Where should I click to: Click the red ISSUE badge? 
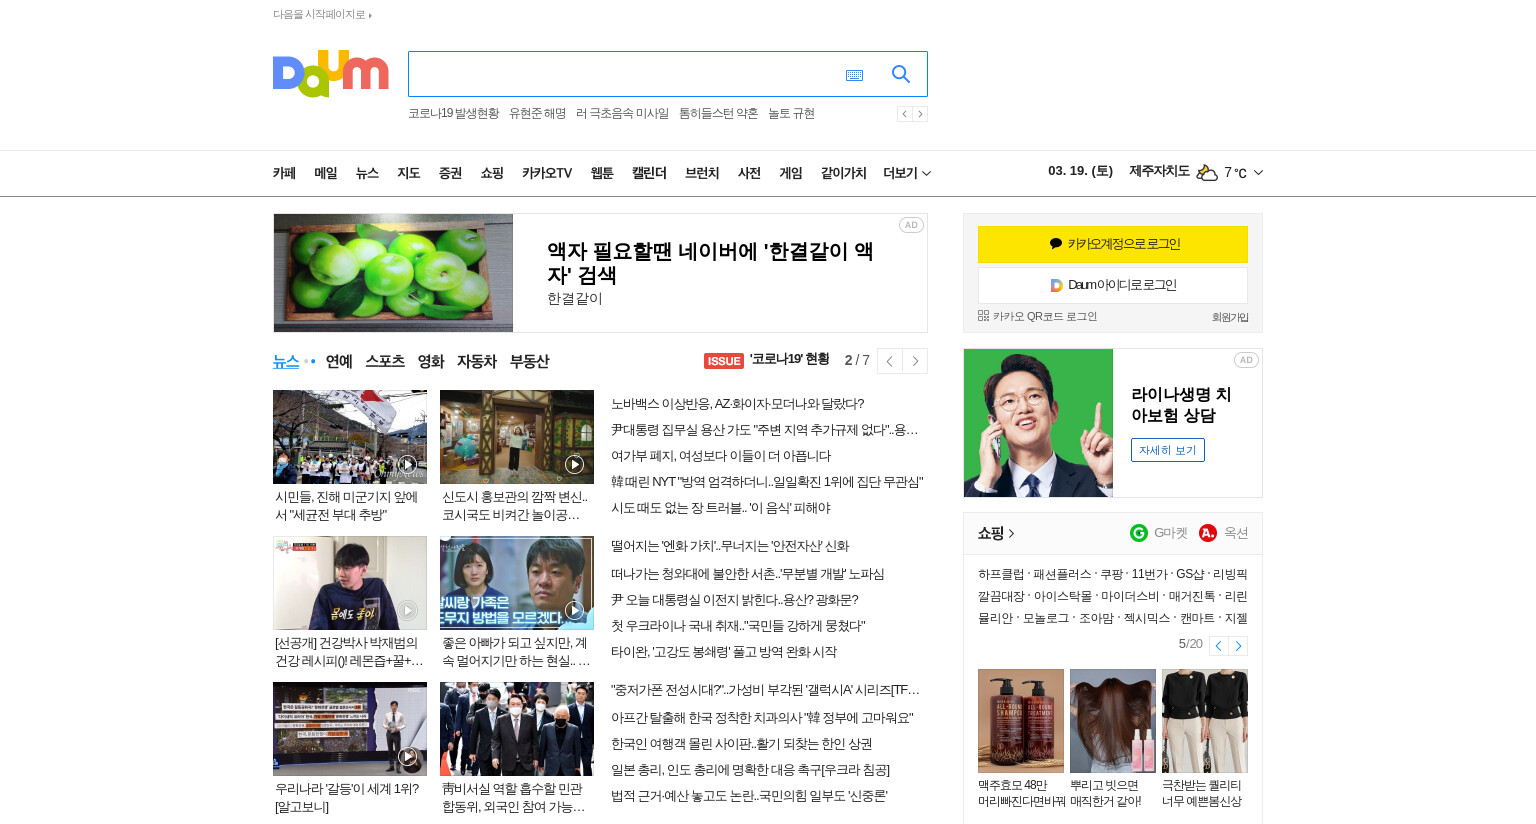[724, 361]
